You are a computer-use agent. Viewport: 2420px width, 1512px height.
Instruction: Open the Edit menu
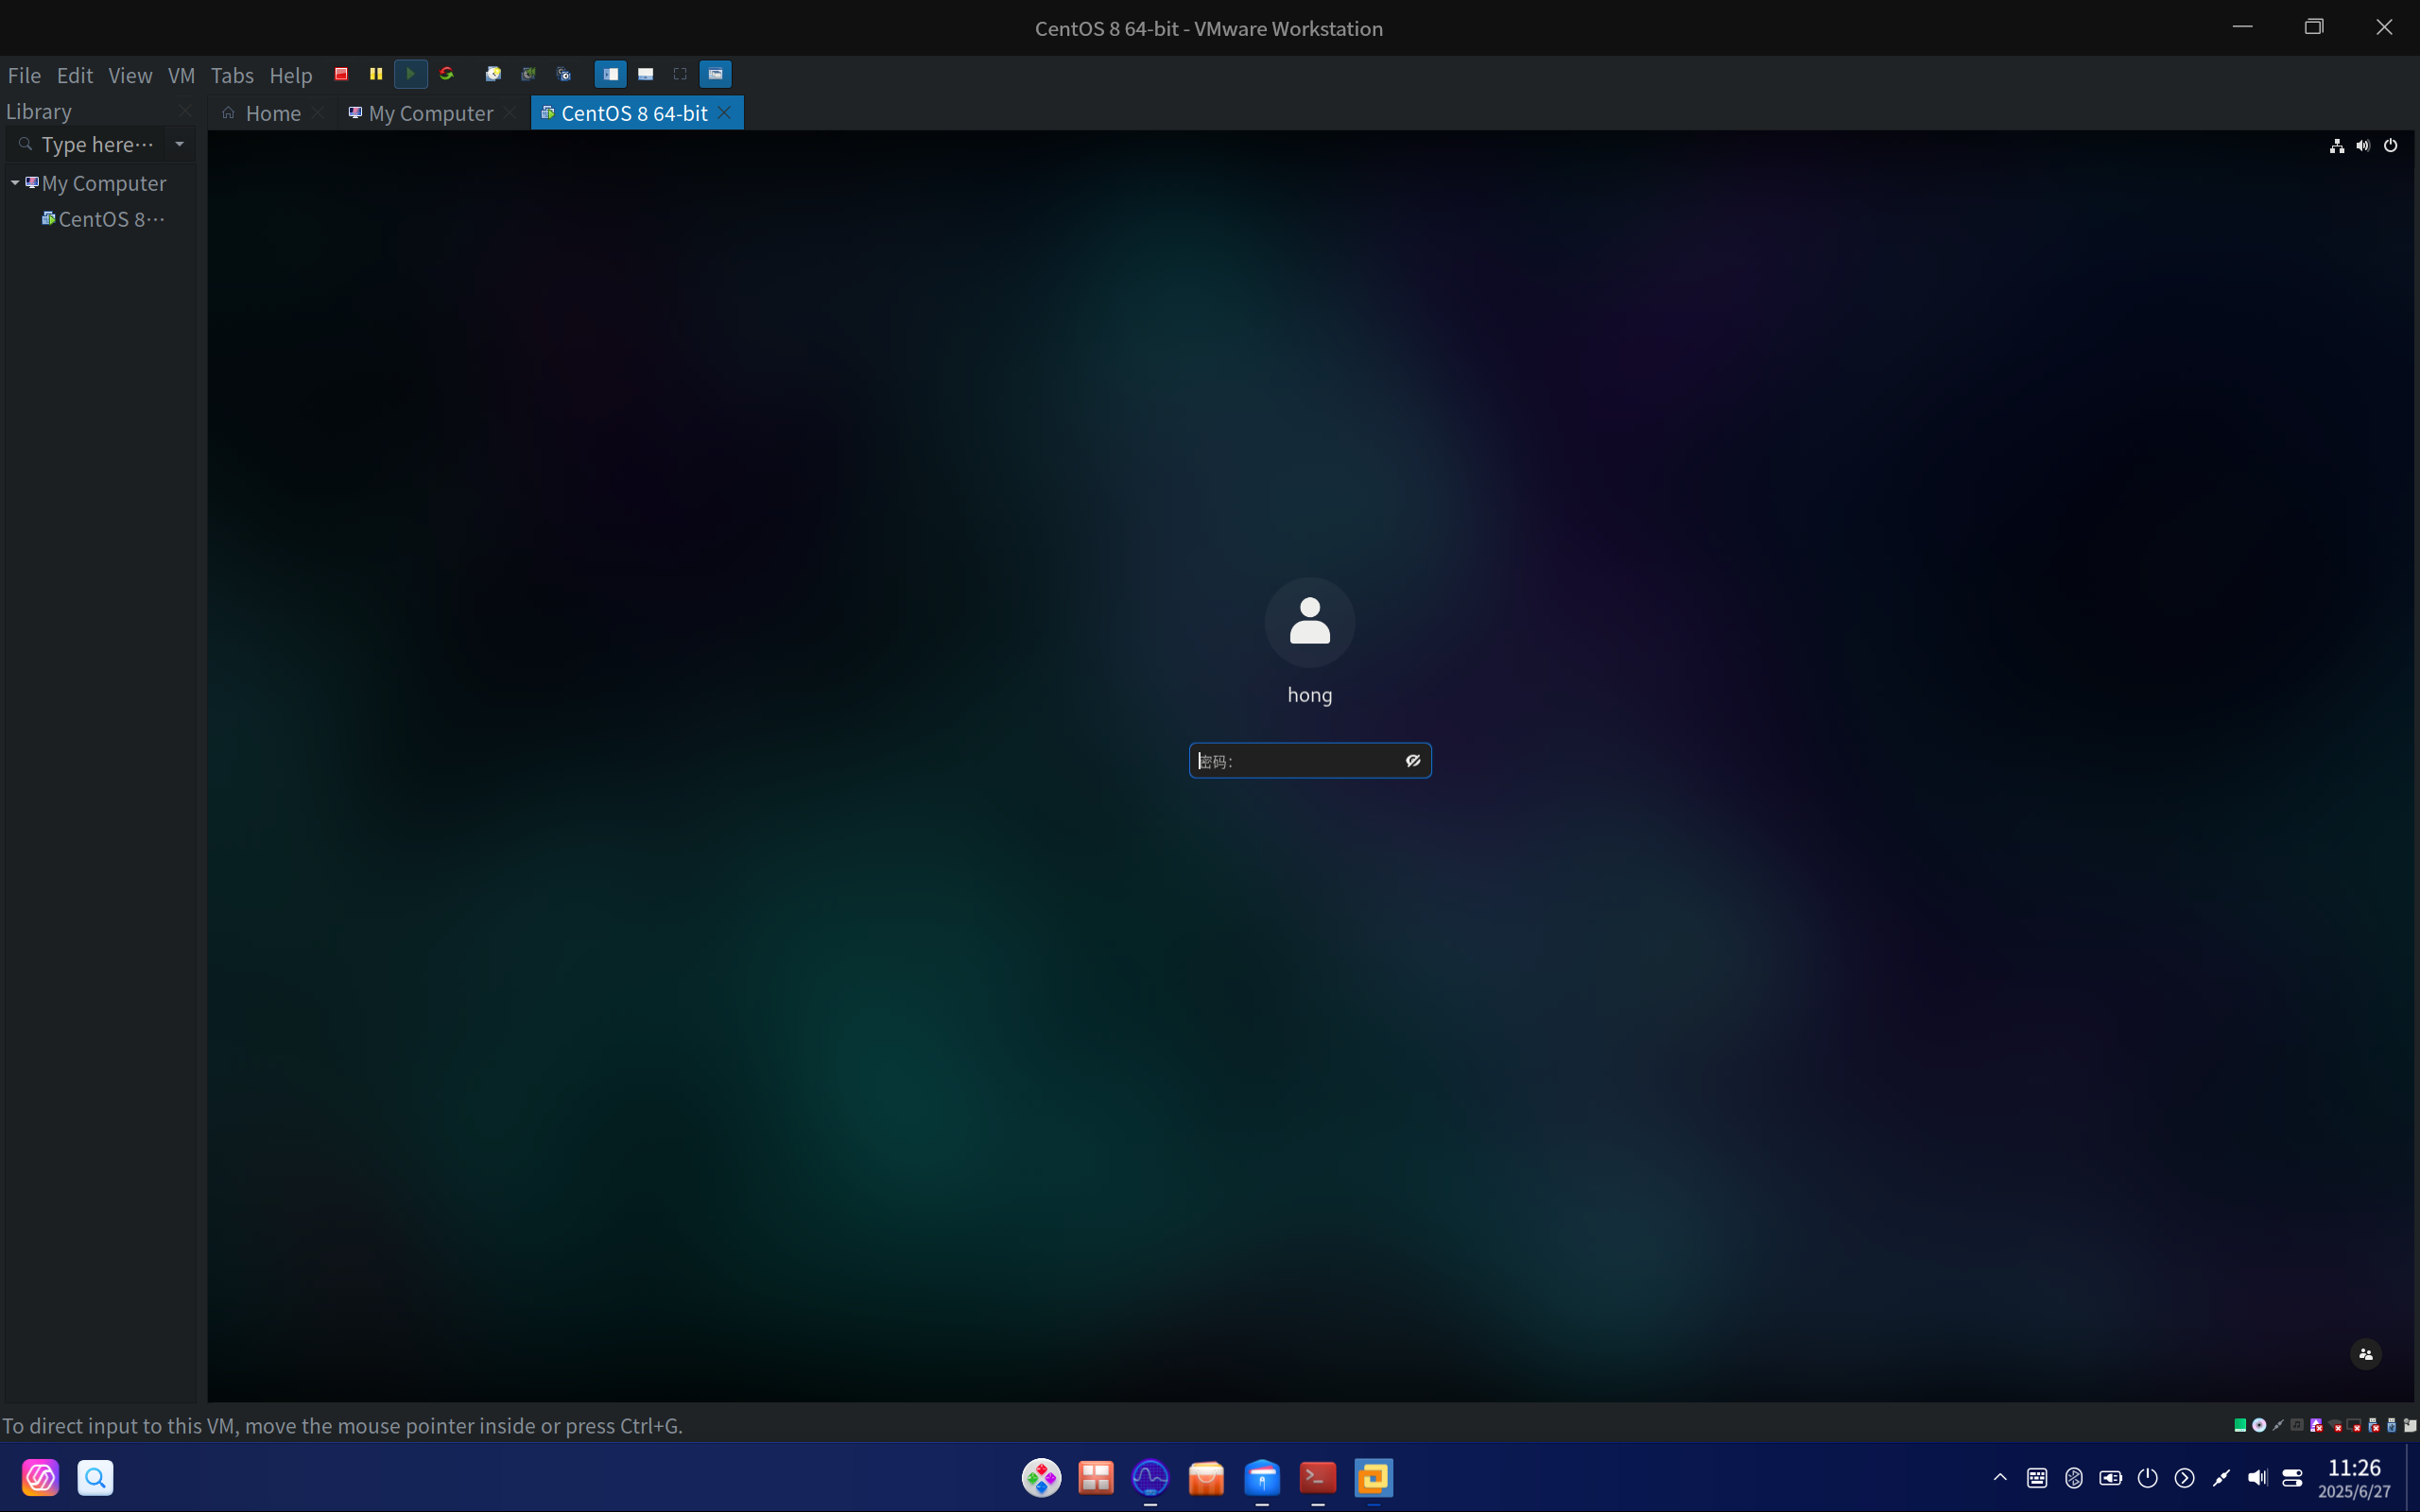(x=75, y=75)
